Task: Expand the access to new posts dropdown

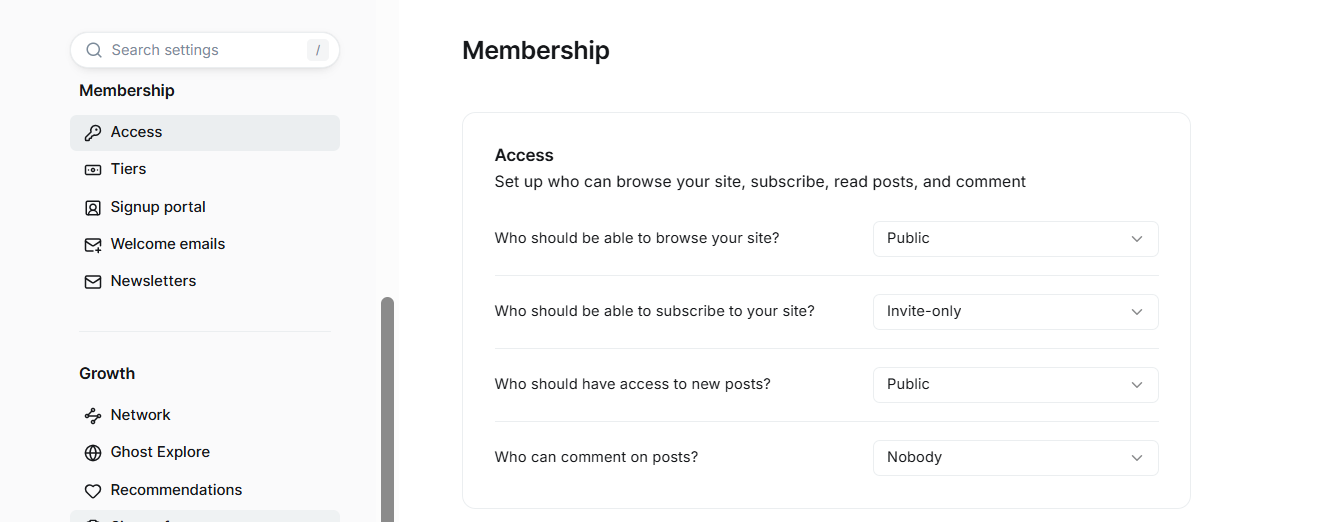Action: [1015, 385]
